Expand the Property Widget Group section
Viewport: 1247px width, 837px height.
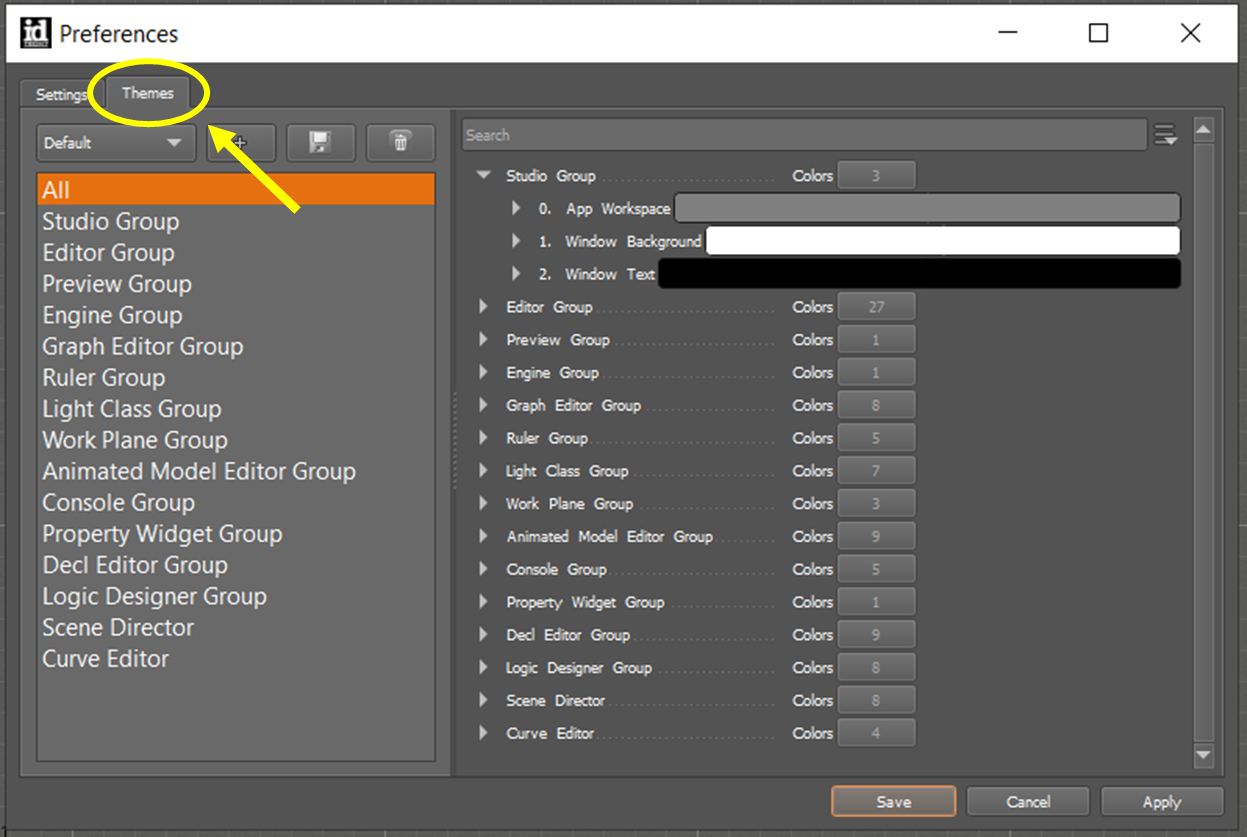pyautogui.click(x=483, y=602)
